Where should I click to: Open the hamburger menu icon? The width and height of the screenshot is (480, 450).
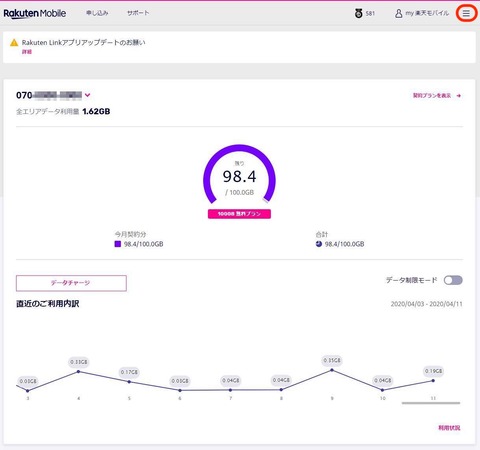click(466, 13)
